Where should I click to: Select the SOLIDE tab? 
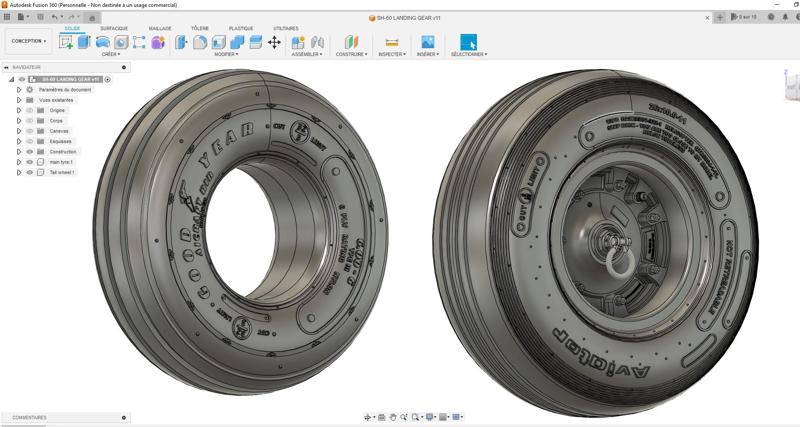(72, 28)
